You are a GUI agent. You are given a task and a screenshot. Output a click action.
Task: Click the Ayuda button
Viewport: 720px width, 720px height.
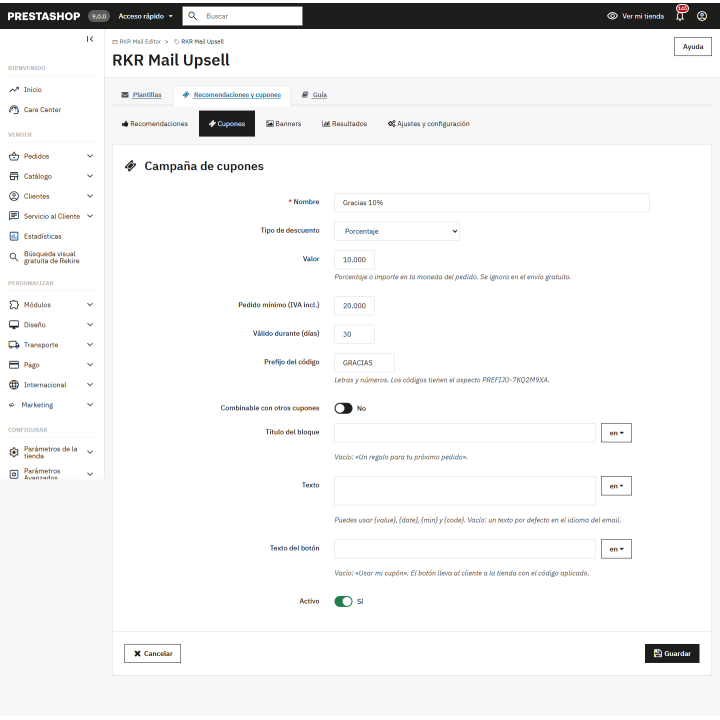click(x=692, y=46)
